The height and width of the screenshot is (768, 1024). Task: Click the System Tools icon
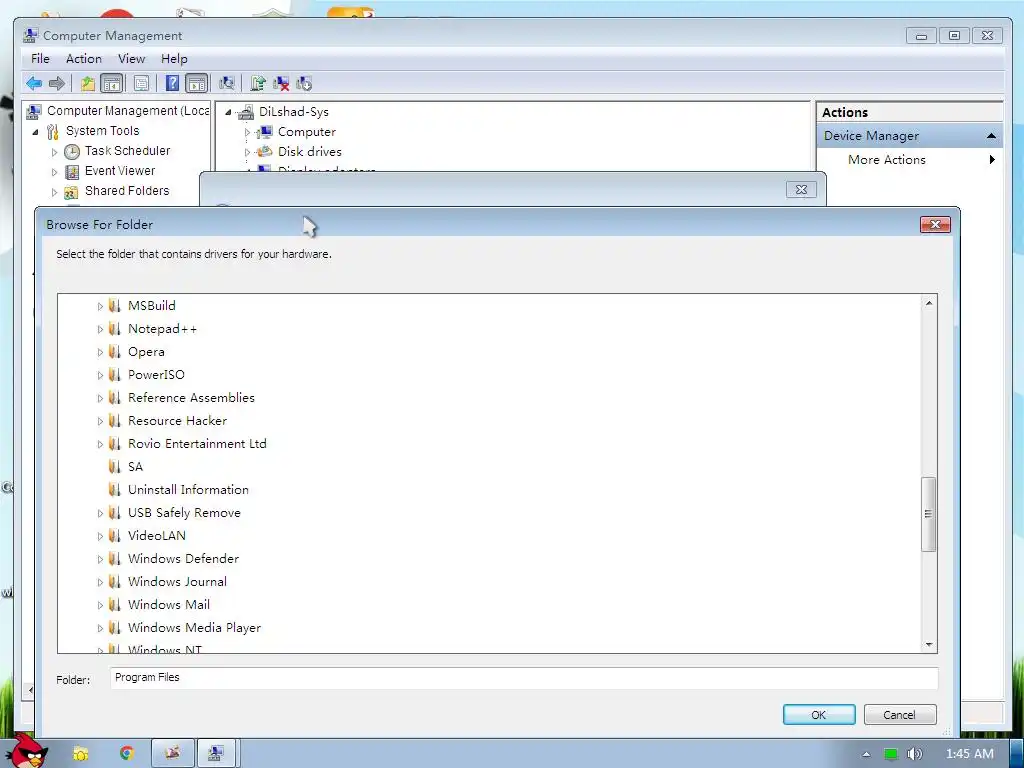[x=52, y=132]
